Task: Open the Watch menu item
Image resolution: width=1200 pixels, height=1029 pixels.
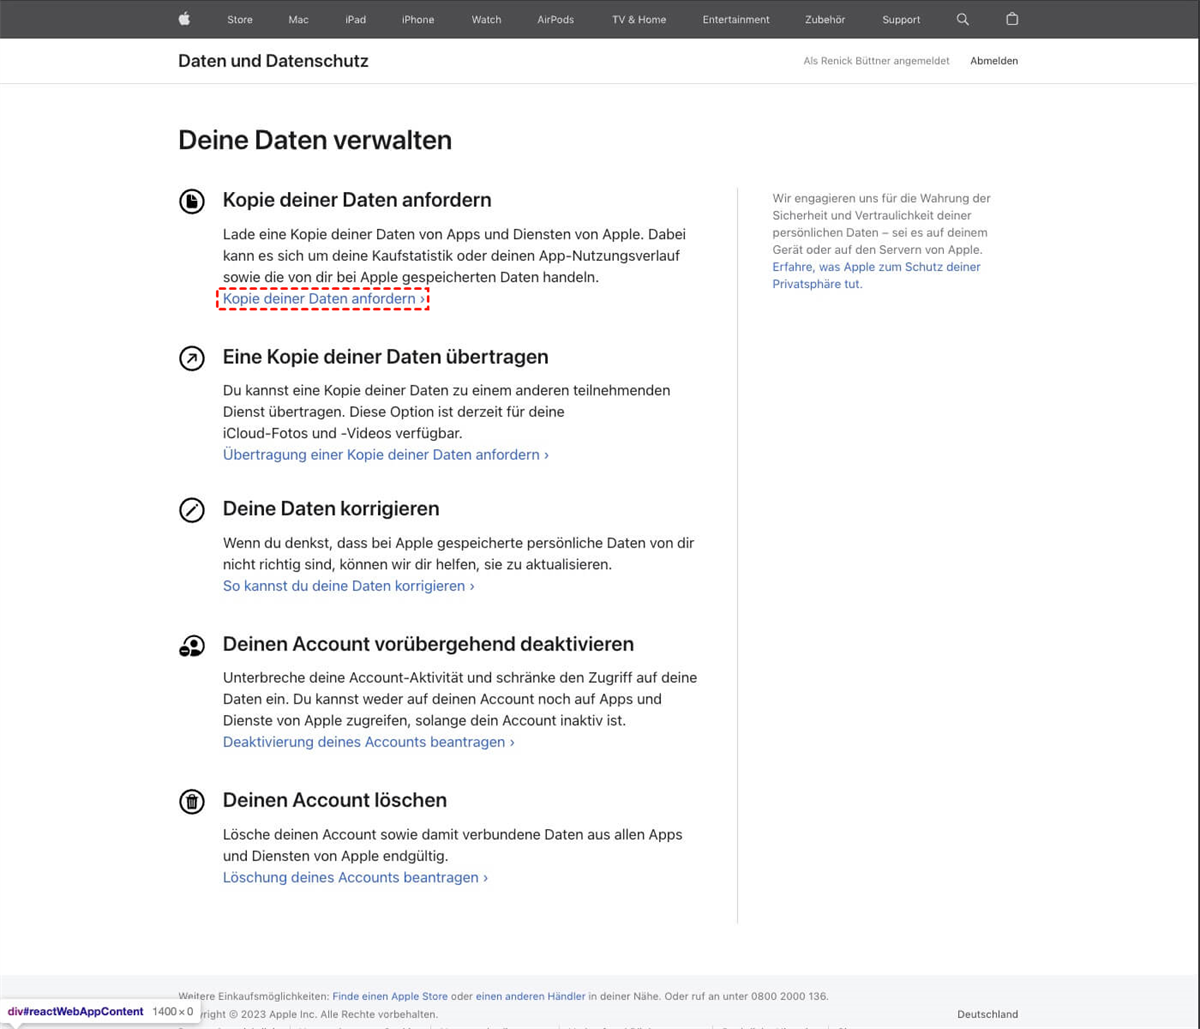Action: pyautogui.click(x=486, y=20)
